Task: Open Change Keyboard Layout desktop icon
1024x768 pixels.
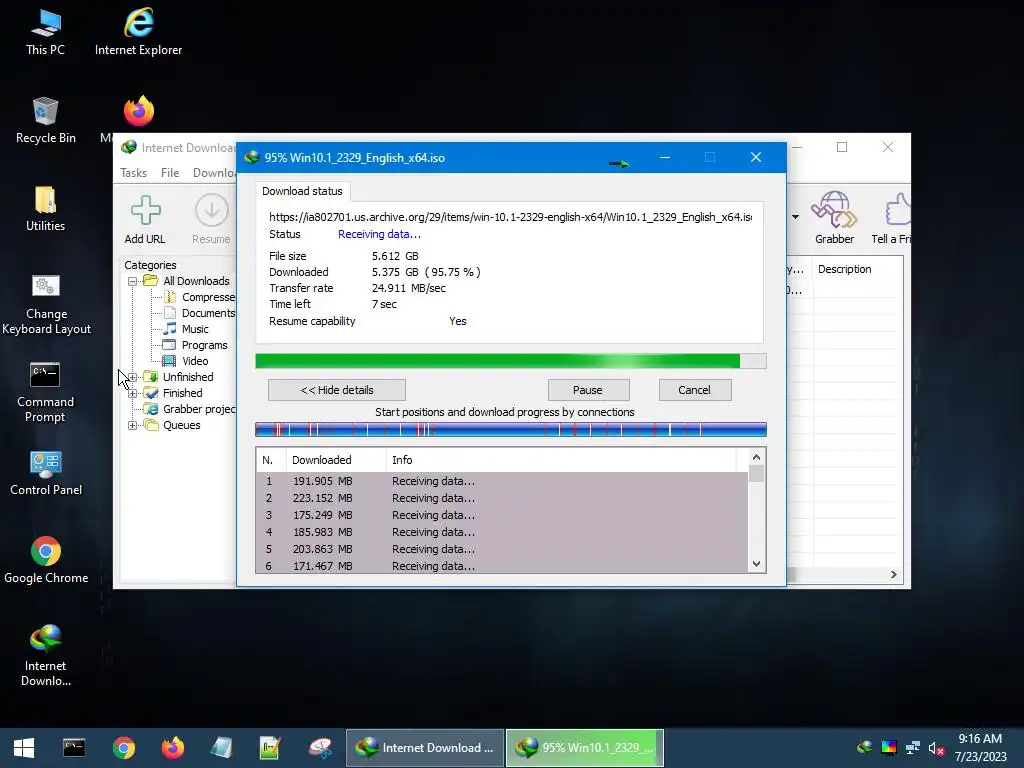Action: pos(46,286)
